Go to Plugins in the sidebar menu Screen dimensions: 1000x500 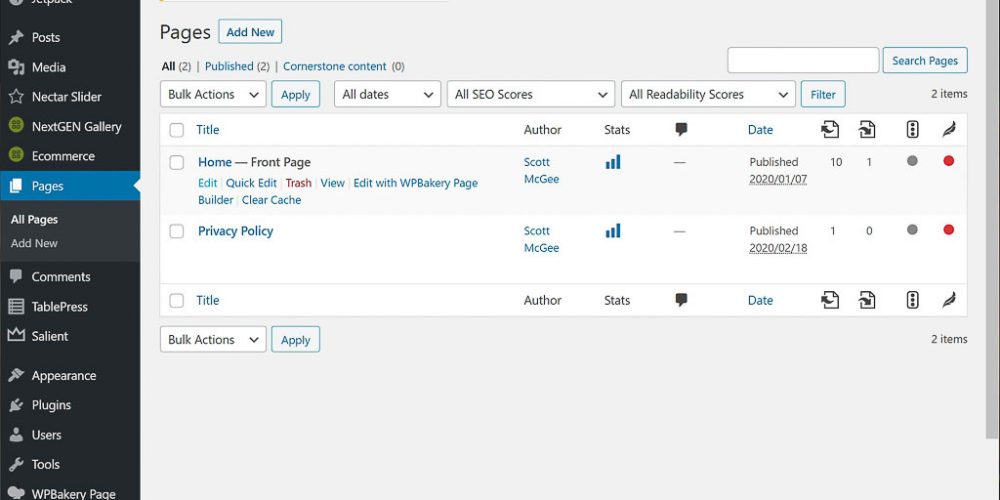point(51,405)
